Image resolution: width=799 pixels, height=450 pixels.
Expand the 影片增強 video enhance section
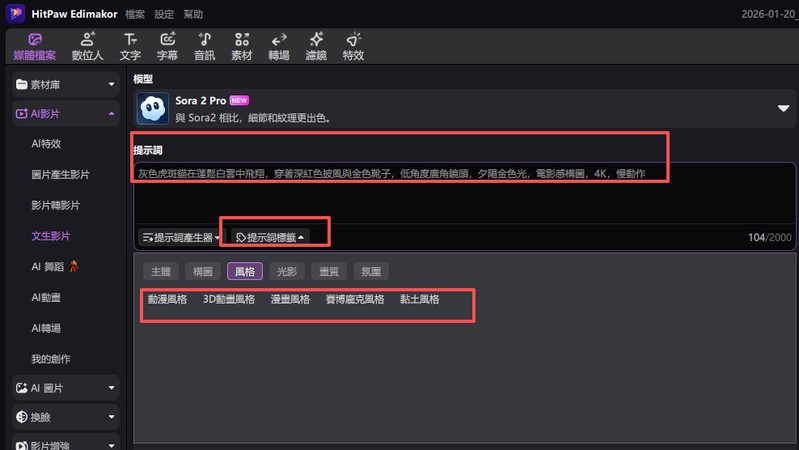click(66, 443)
